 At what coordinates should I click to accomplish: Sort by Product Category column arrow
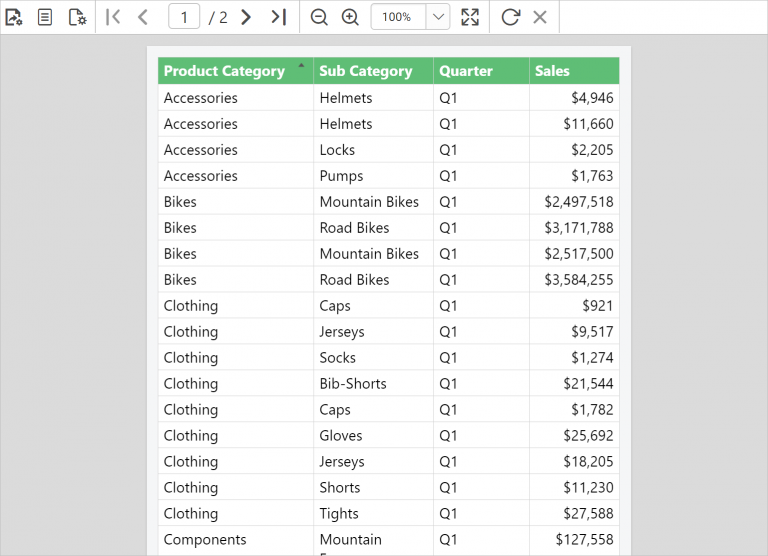pyautogui.click(x=301, y=66)
